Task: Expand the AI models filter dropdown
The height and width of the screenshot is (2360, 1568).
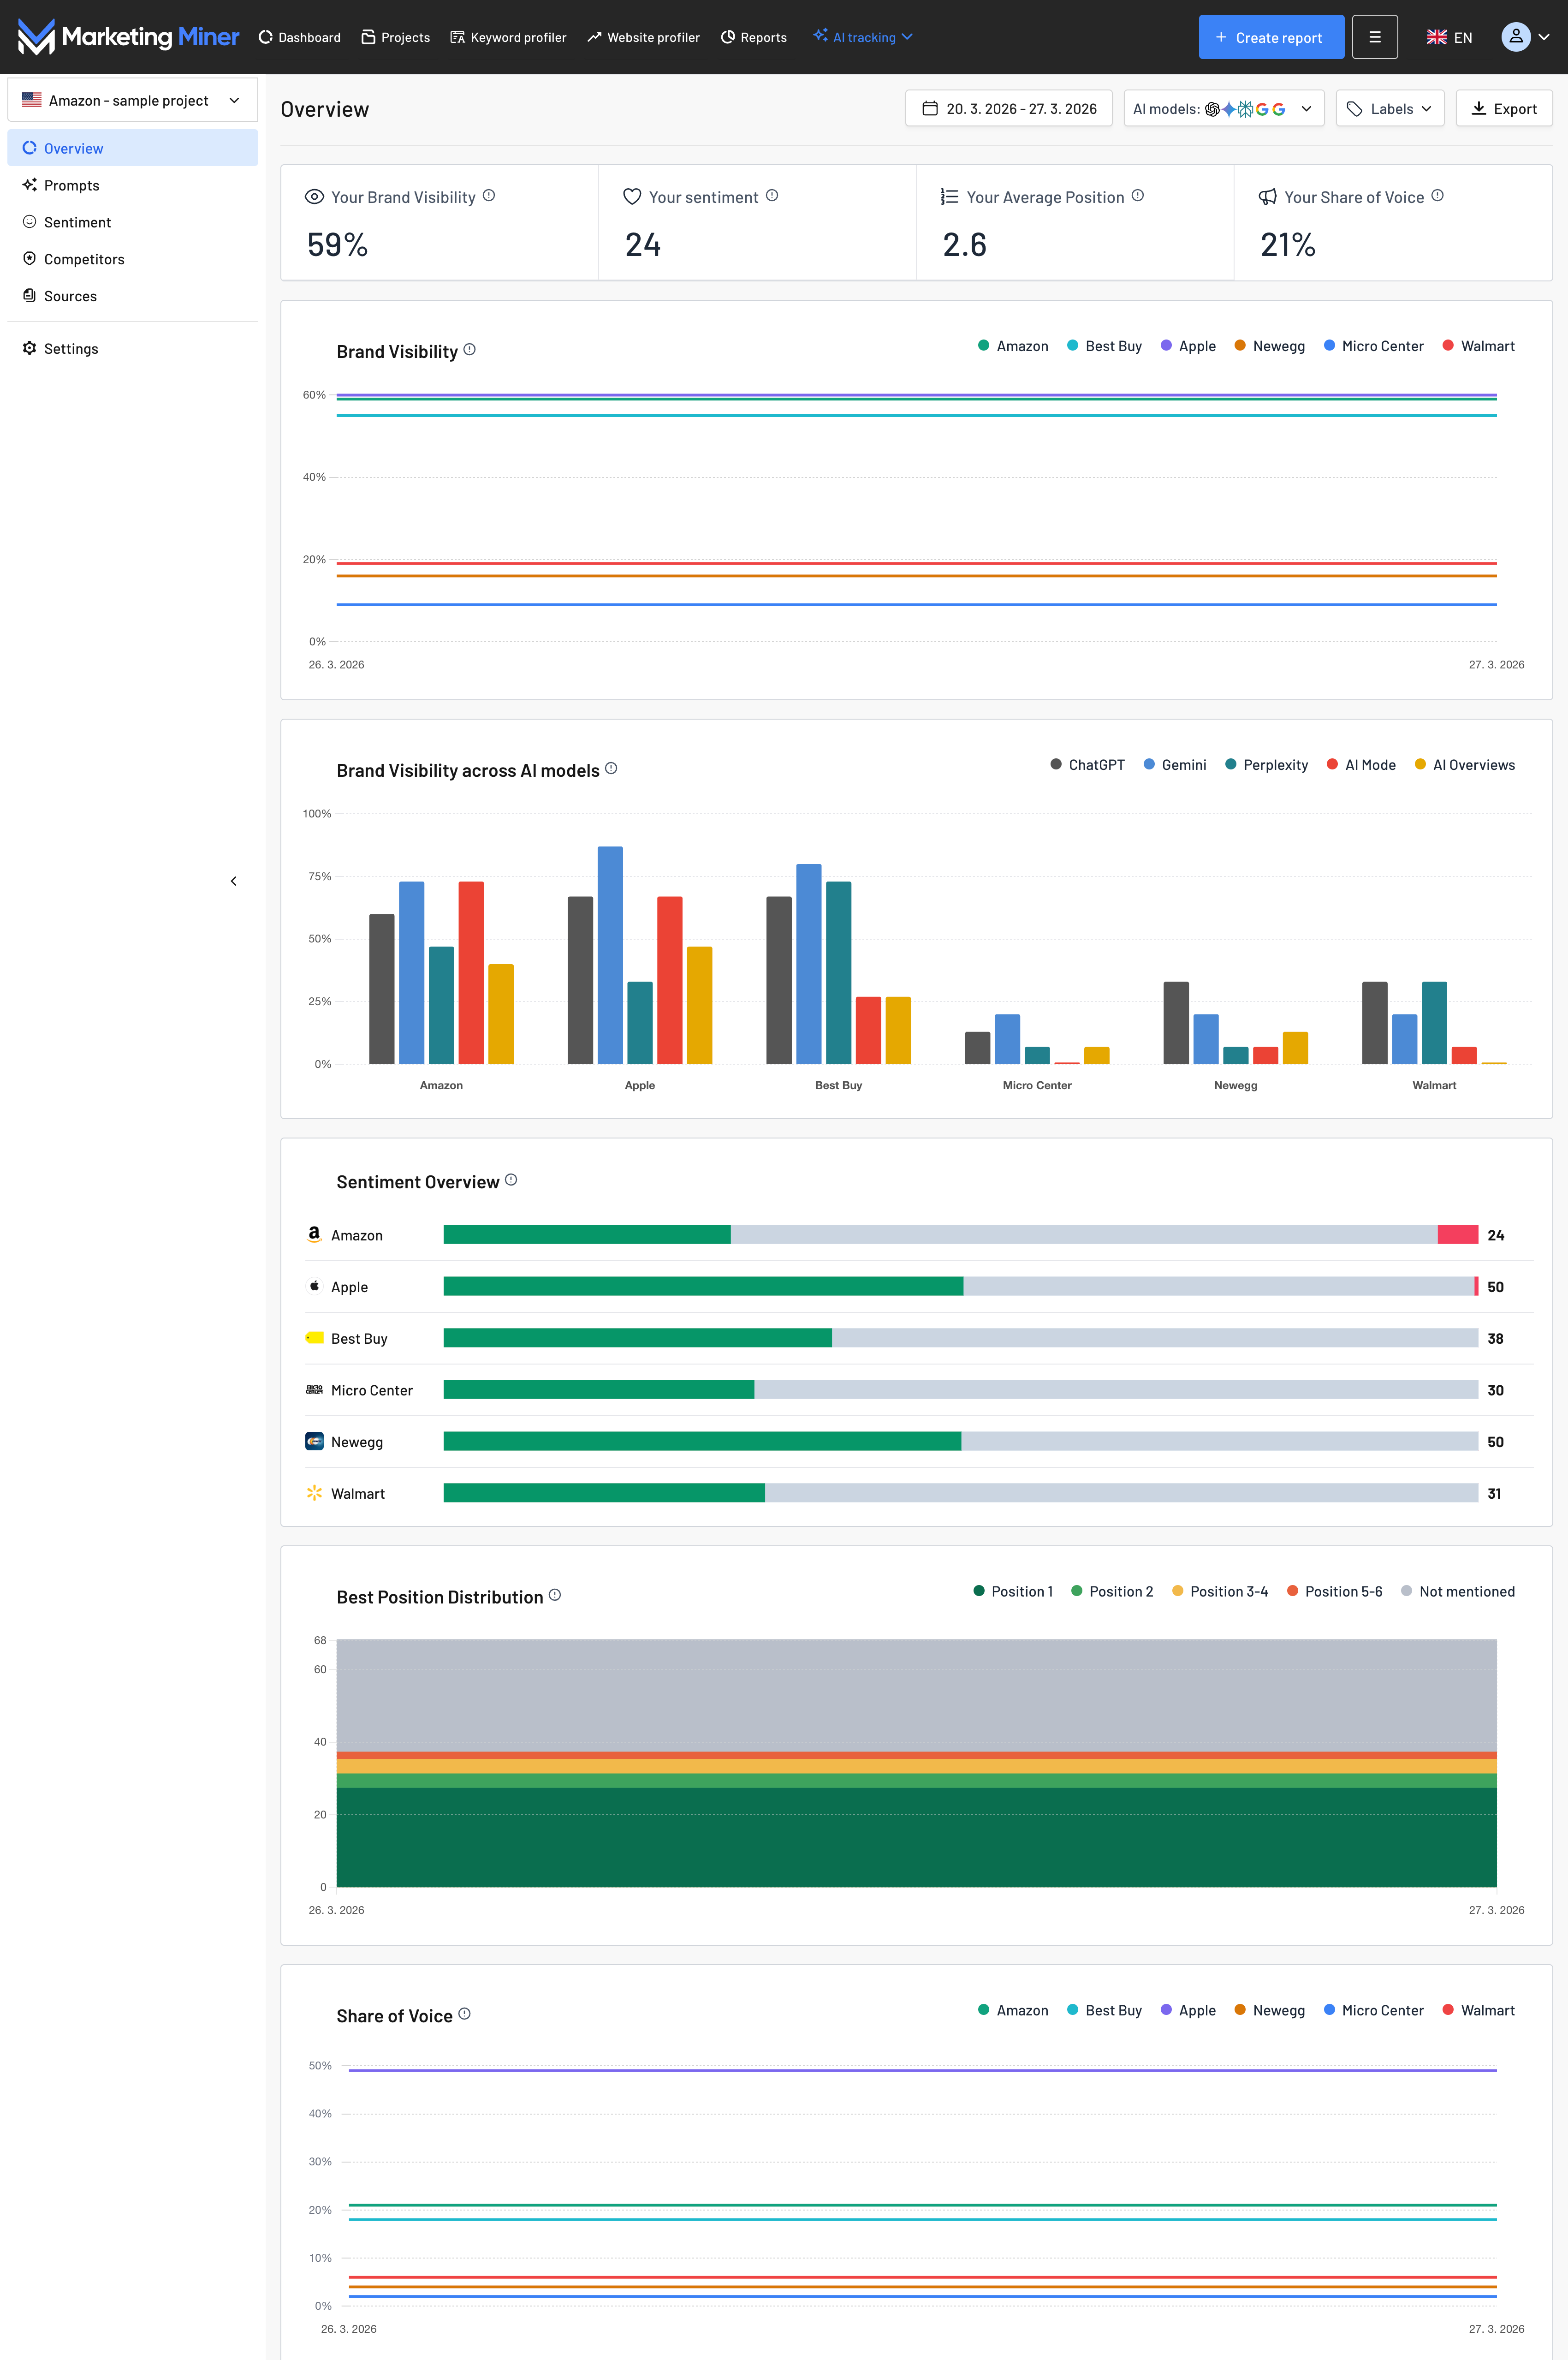Action: pos(1223,109)
